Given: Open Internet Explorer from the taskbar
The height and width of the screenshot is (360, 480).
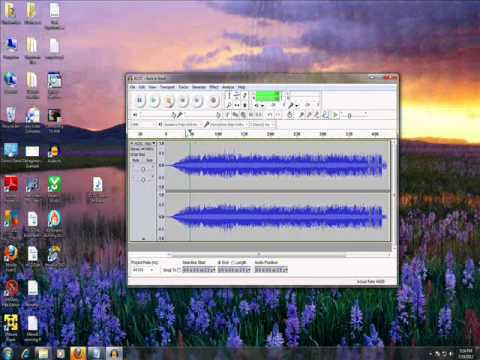Looking at the screenshot, I should point(26,353).
